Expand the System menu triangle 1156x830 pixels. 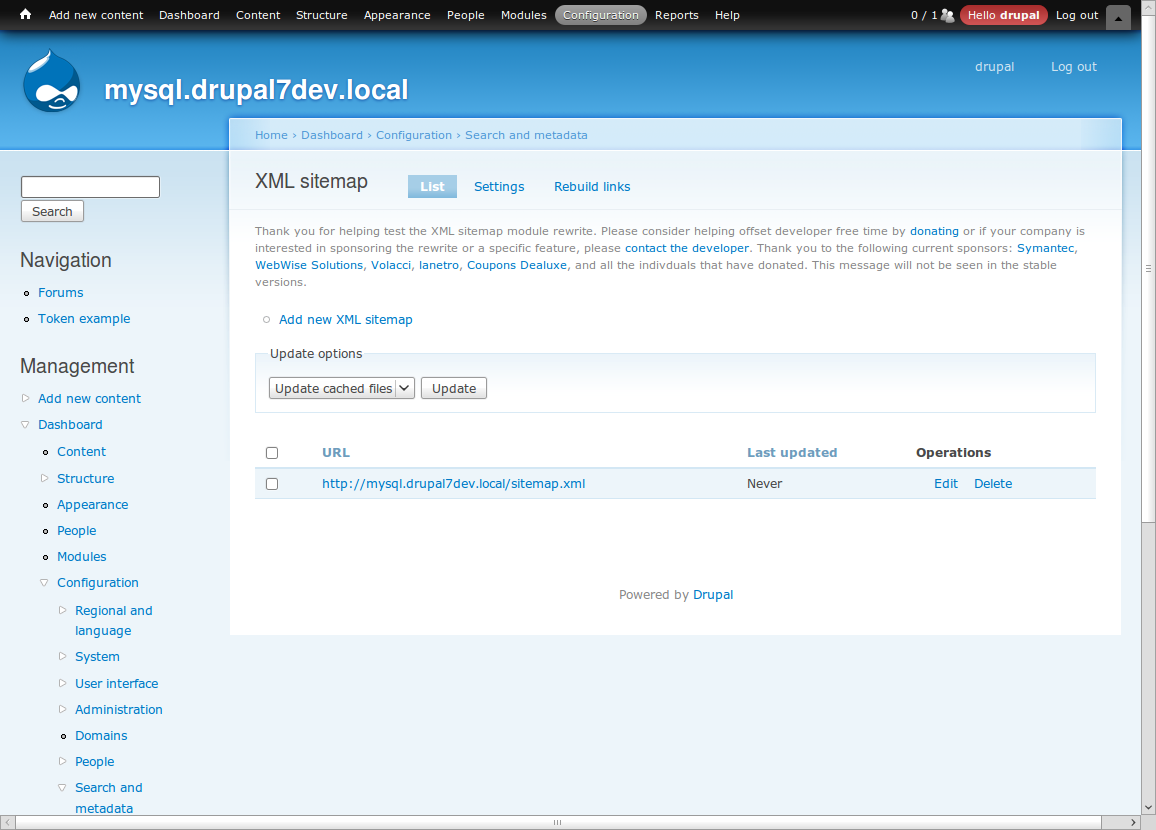coord(63,656)
